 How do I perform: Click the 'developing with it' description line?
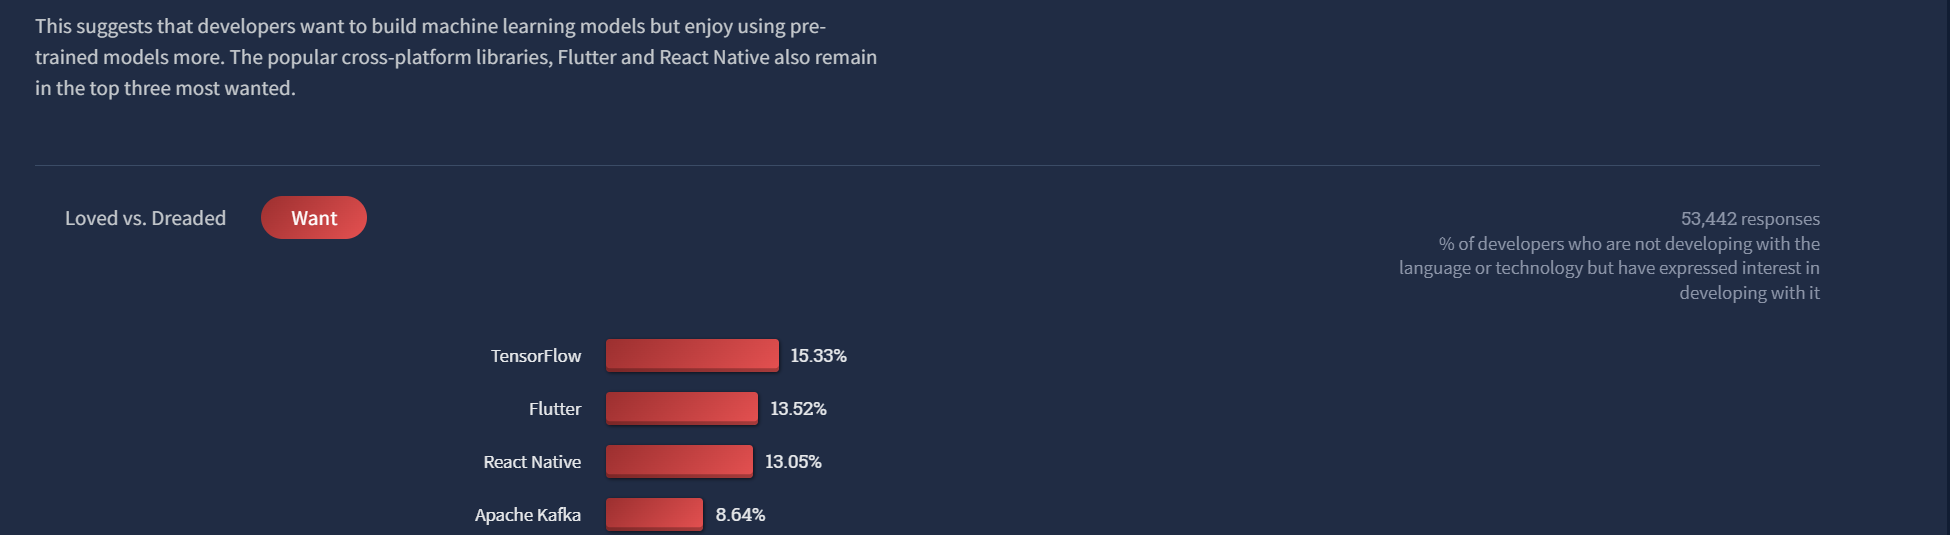[x=1749, y=293]
